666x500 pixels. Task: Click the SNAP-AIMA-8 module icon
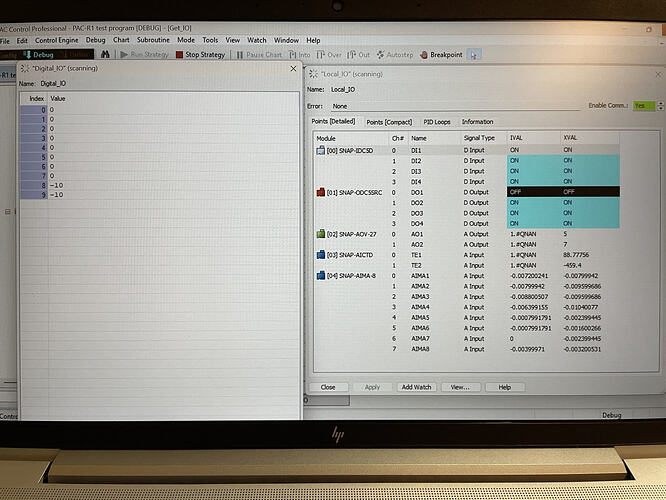(321, 276)
